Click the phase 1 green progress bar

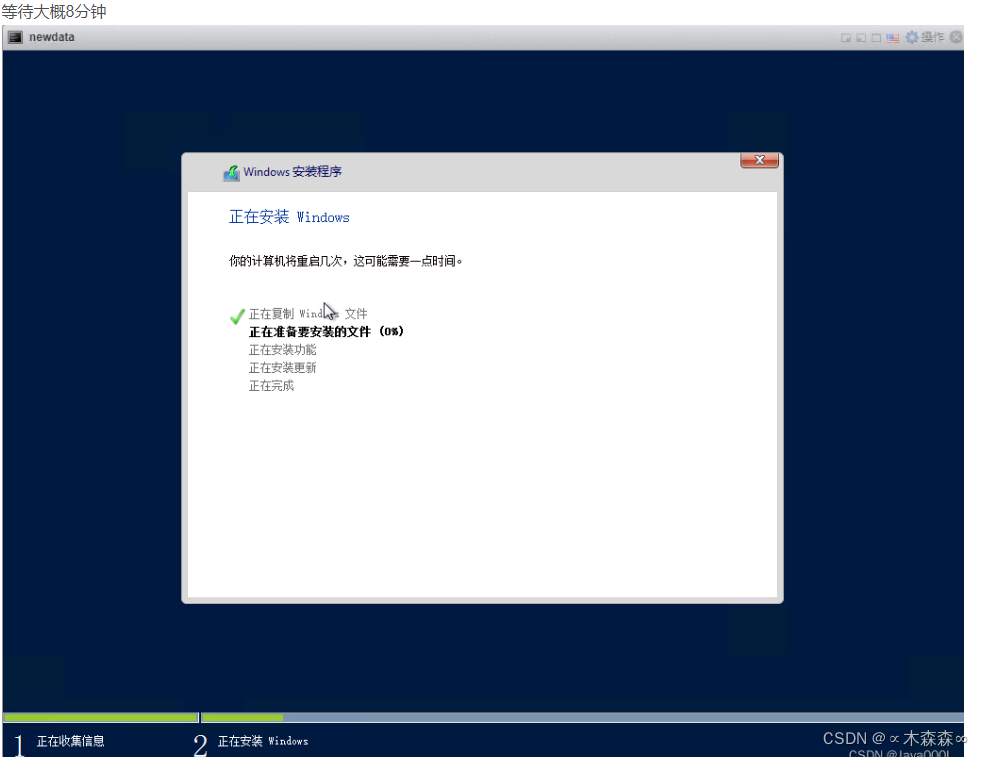(x=101, y=718)
